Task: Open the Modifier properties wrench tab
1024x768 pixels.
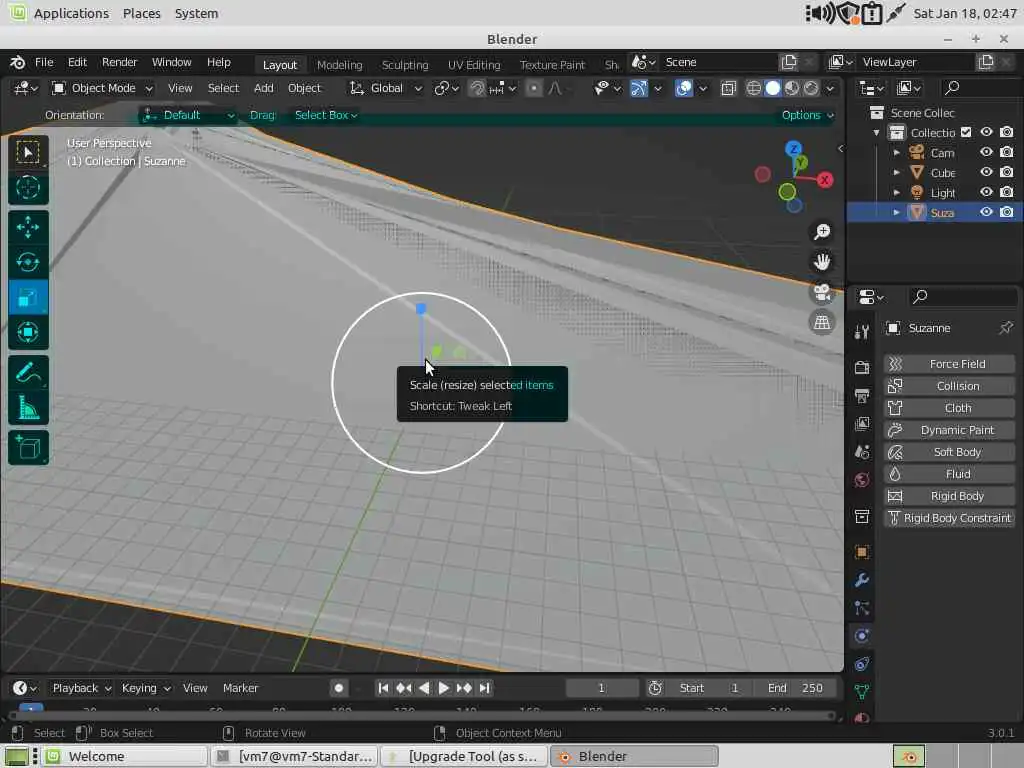Action: click(862, 580)
